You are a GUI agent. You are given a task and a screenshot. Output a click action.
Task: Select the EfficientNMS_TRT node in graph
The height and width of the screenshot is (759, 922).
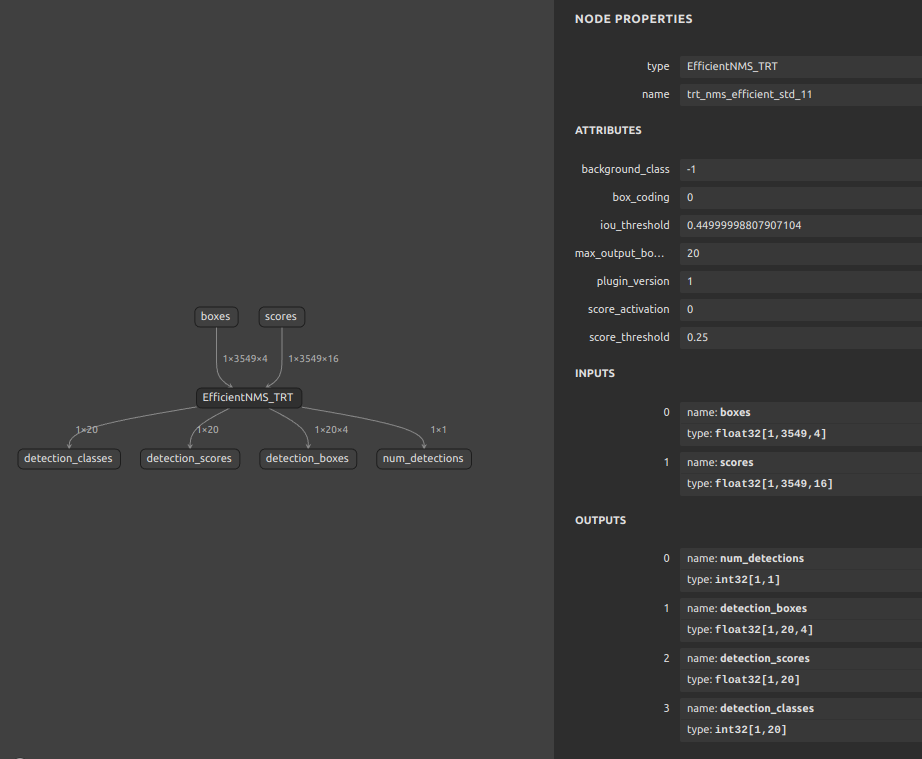[248, 397]
